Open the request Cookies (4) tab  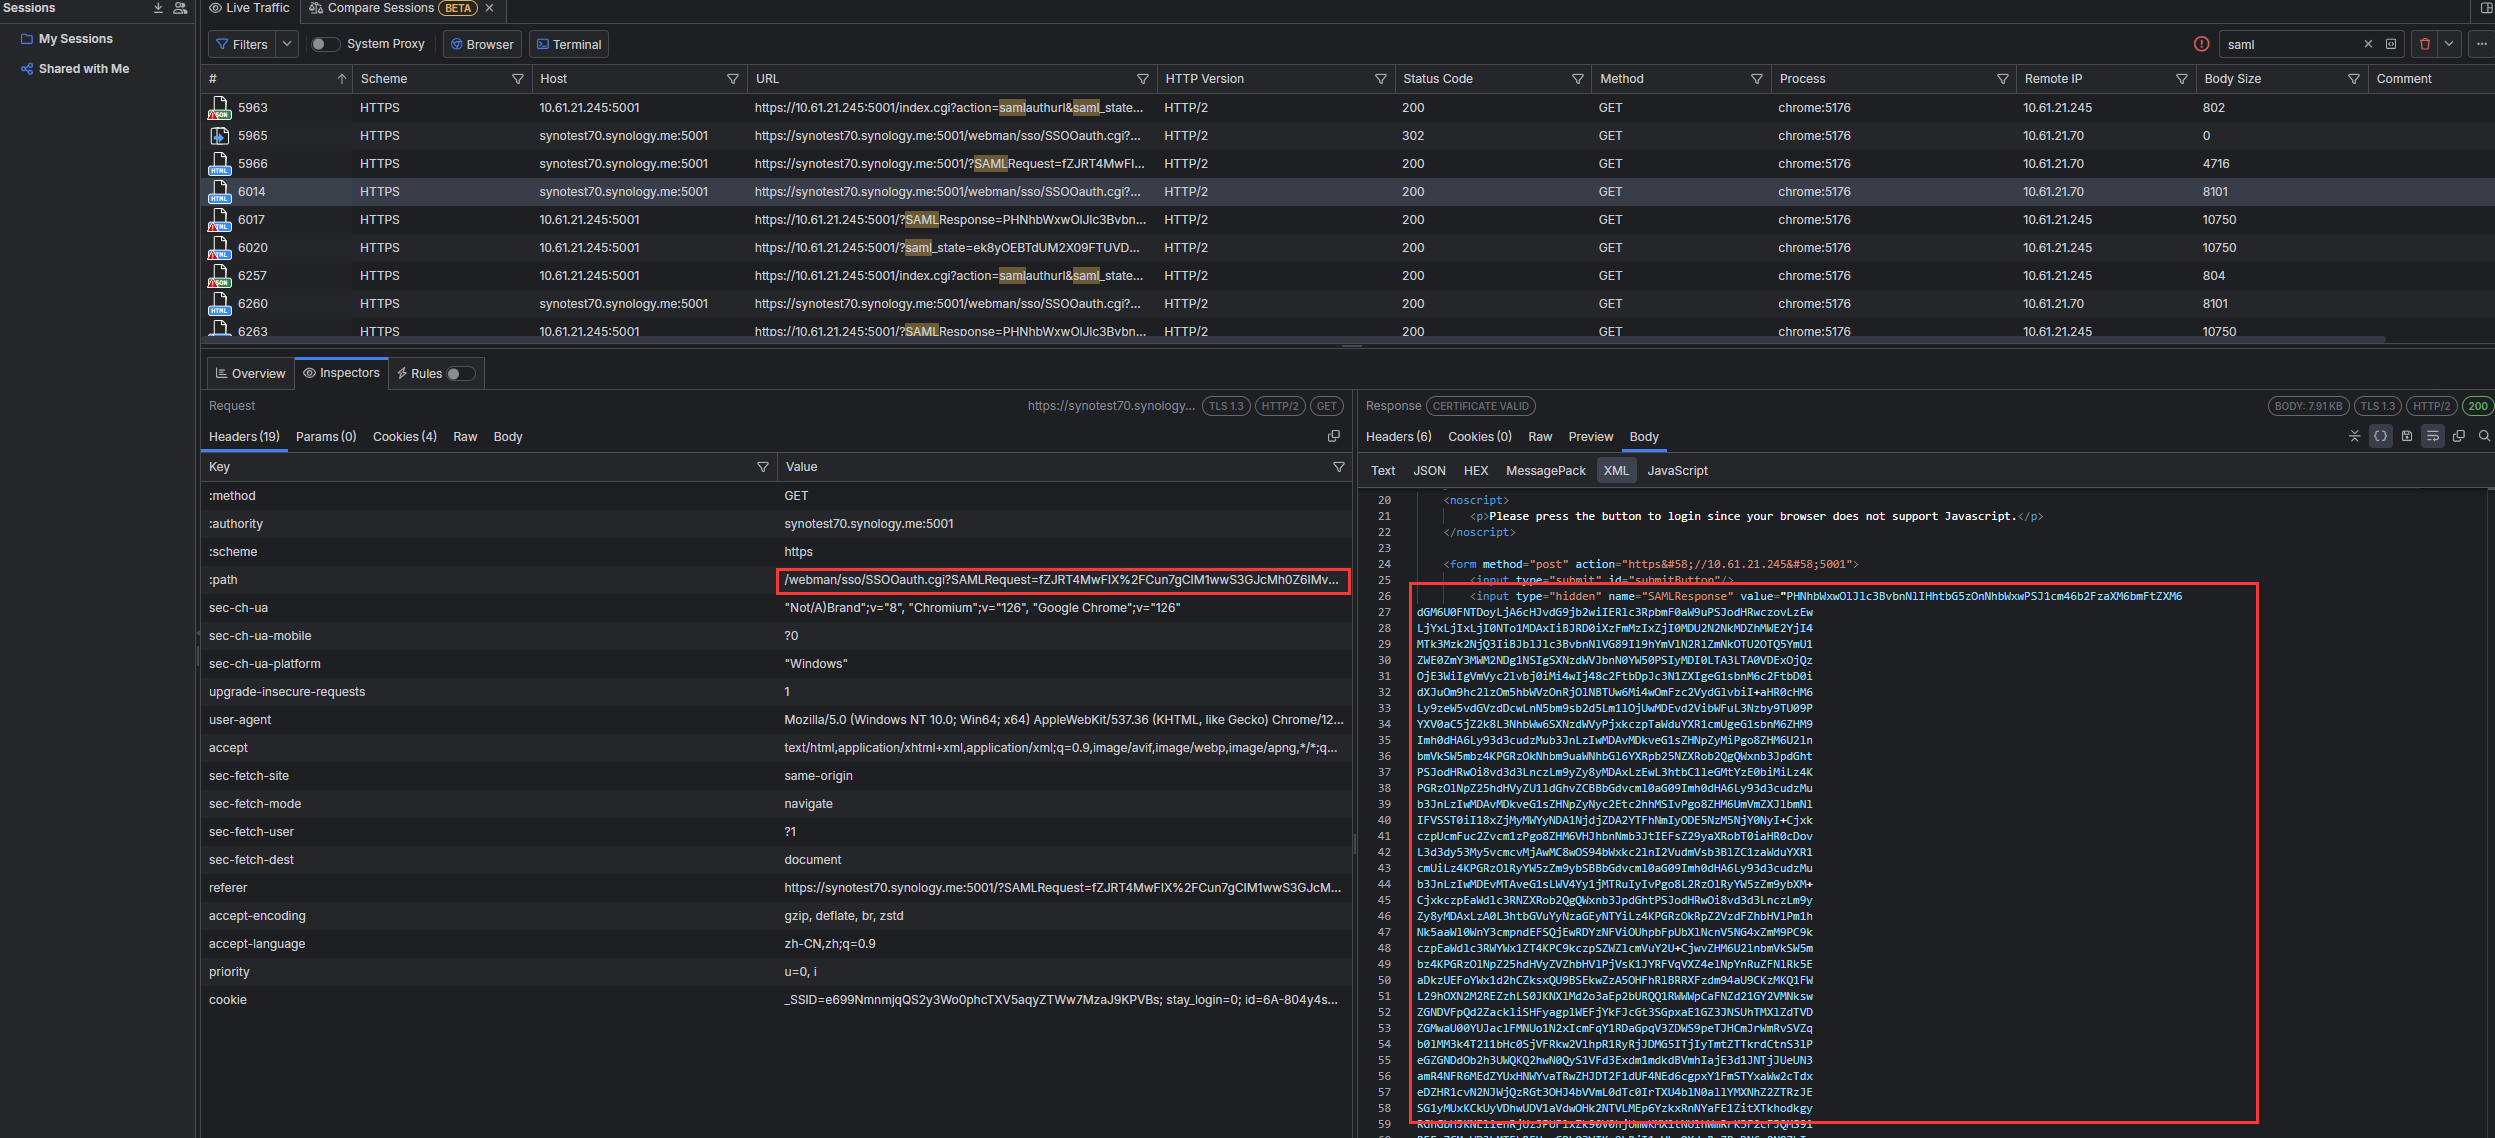(405, 437)
